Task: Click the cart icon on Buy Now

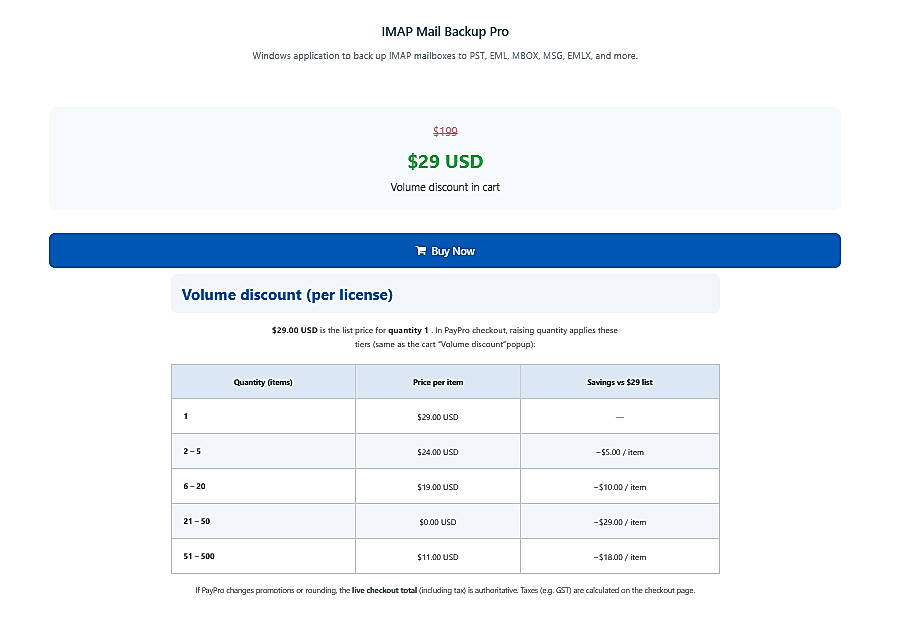Action: pyautogui.click(x=420, y=250)
